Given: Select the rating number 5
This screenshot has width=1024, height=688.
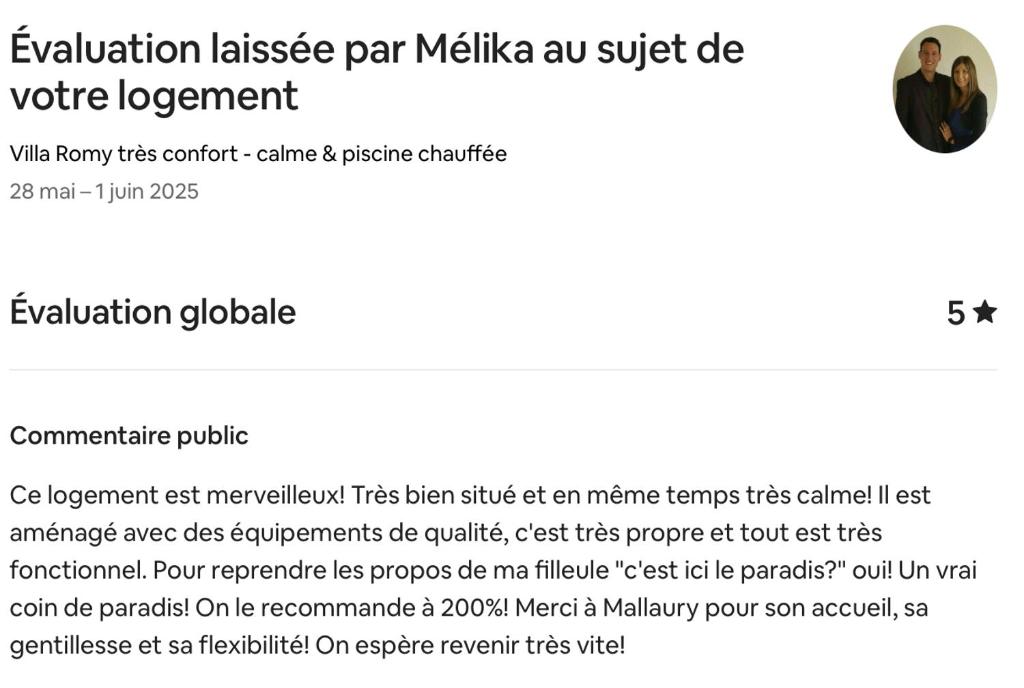Looking at the screenshot, I should click(956, 313).
